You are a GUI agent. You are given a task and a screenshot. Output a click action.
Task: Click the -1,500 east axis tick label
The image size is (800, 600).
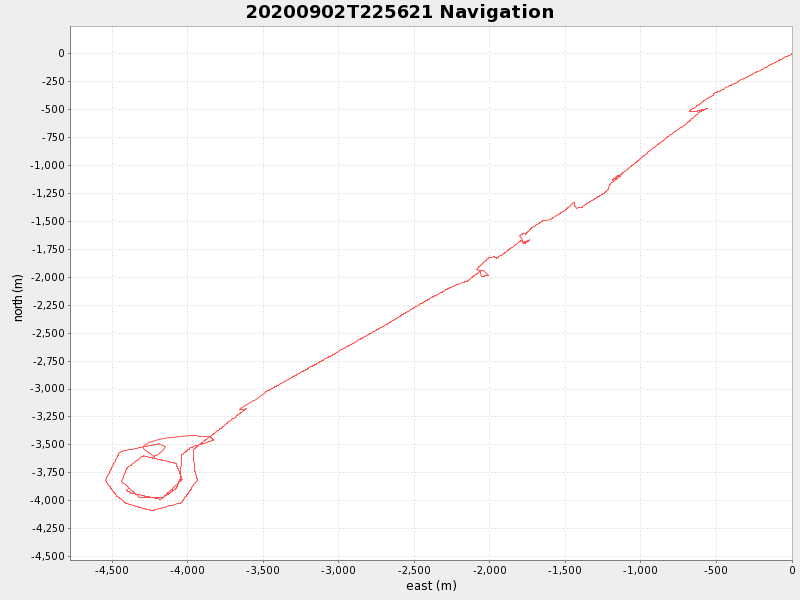pyautogui.click(x=565, y=571)
